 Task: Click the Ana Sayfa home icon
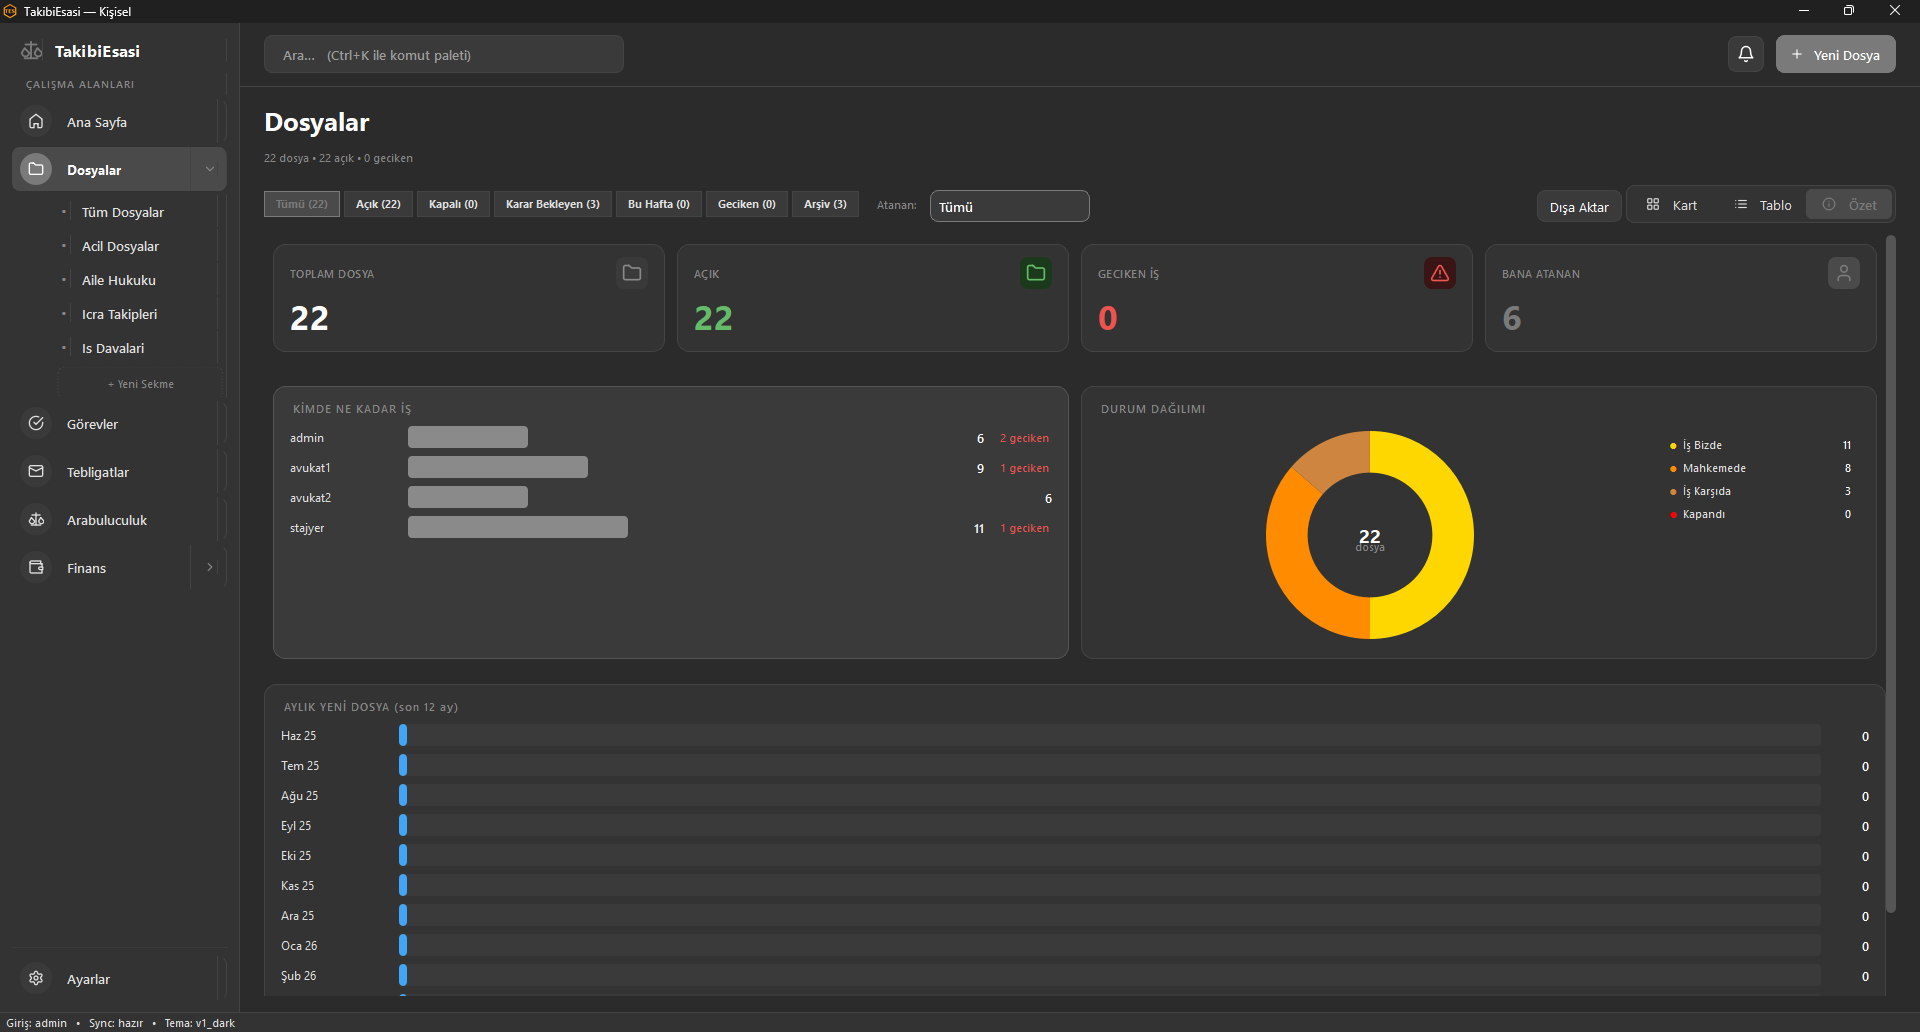click(x=36, y=121)
